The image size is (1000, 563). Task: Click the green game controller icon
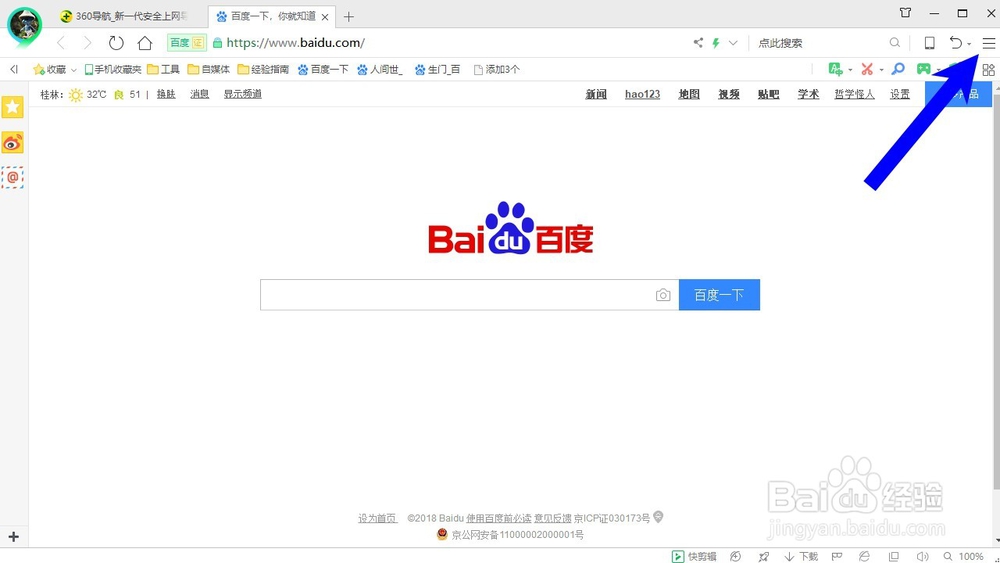tap(923, 69)
